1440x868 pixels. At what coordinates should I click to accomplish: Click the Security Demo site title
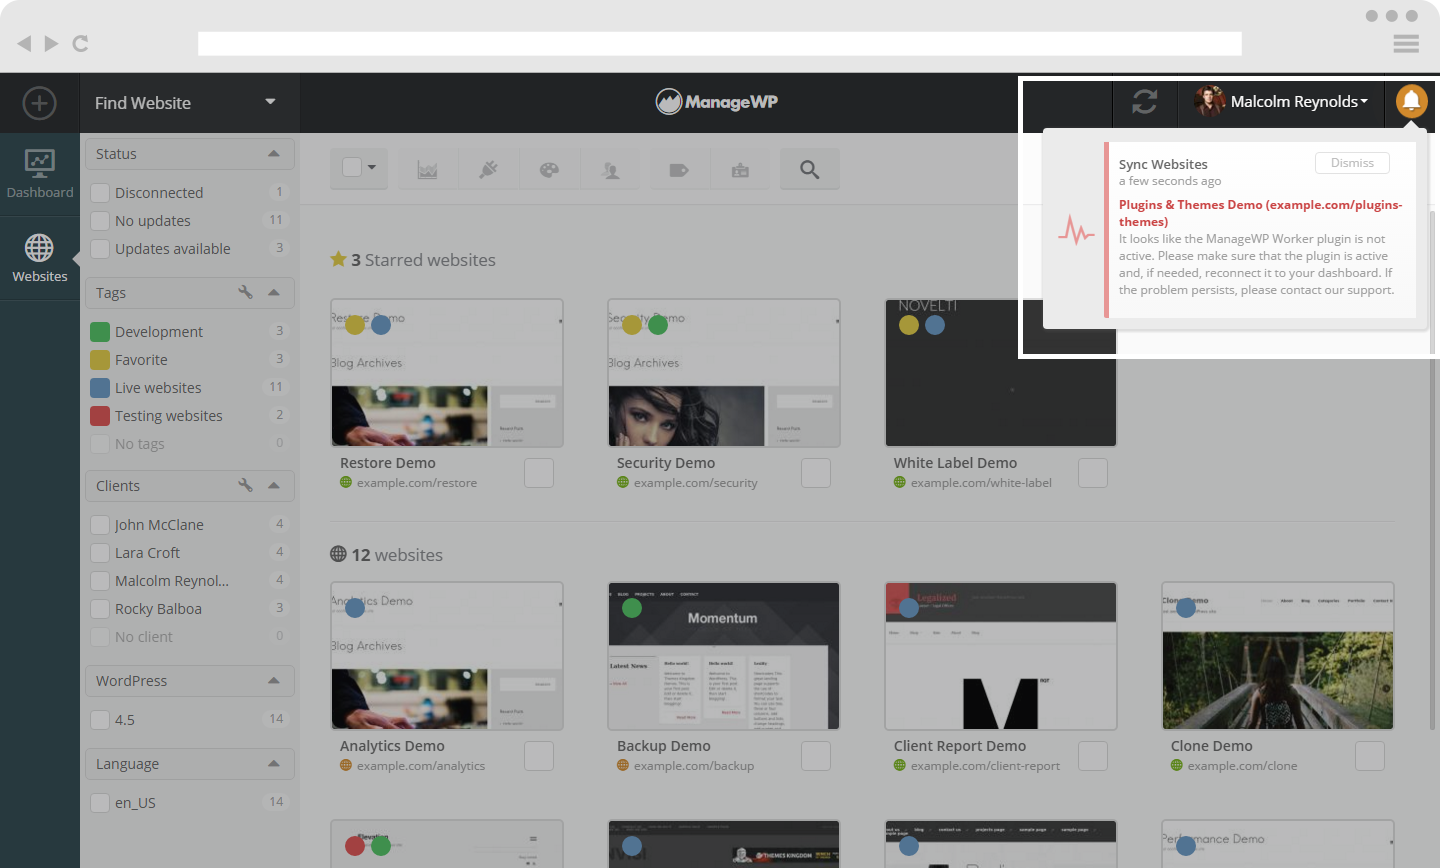666,463
